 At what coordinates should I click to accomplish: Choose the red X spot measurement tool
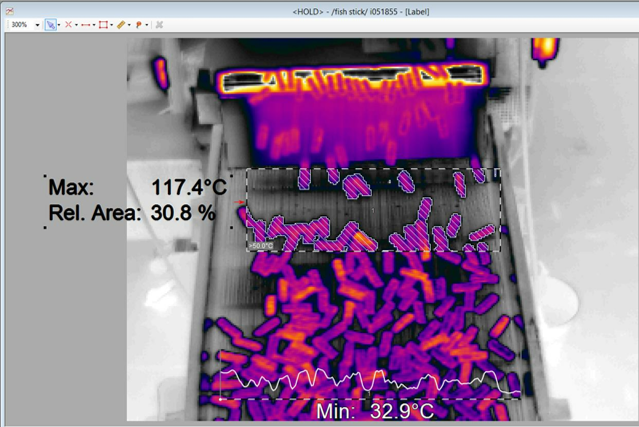point(68,24)
